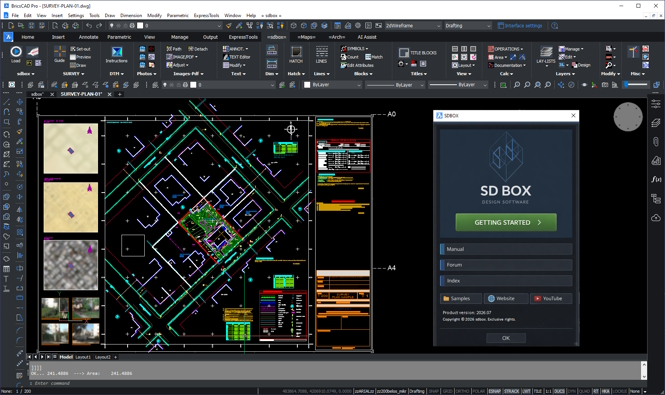Screen dimensions: 665x395
Task: Click the Set-out survey tool
Action: pos(80,49)
